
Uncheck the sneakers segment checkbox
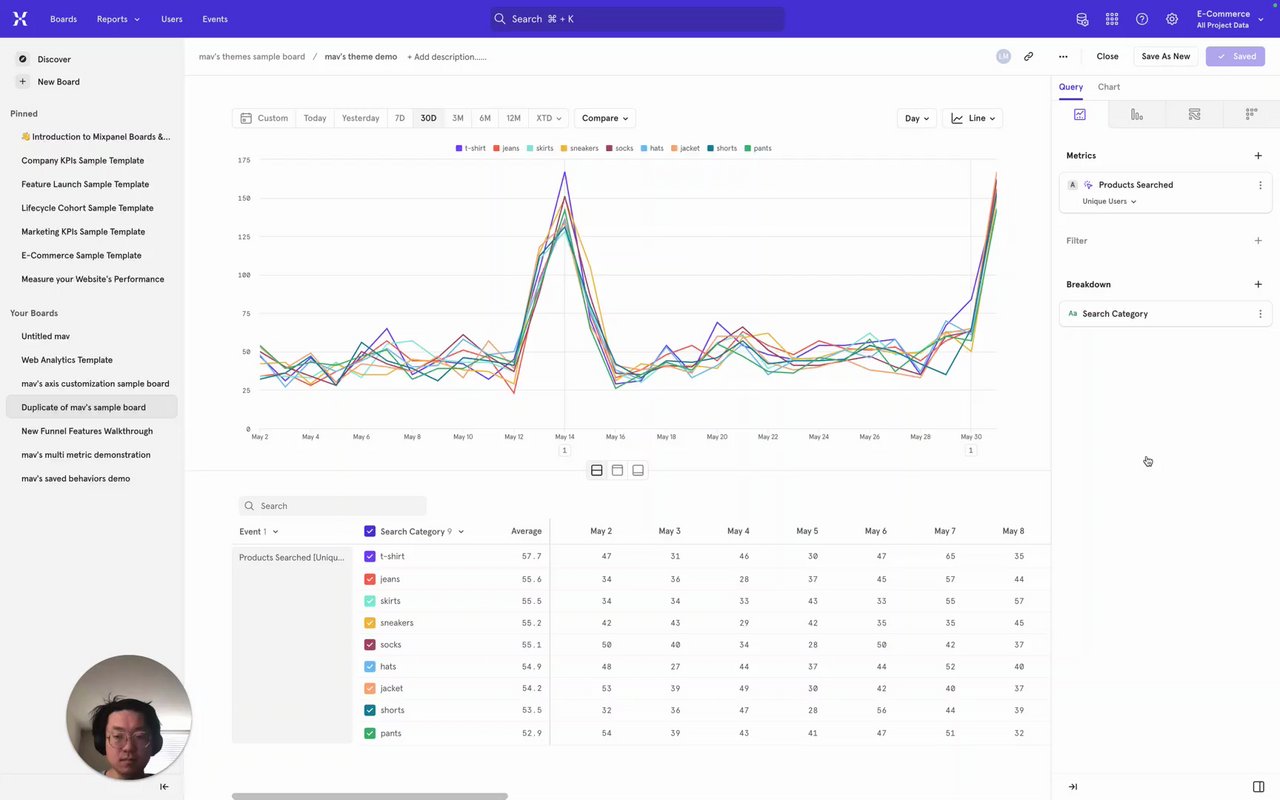point(370,623)
